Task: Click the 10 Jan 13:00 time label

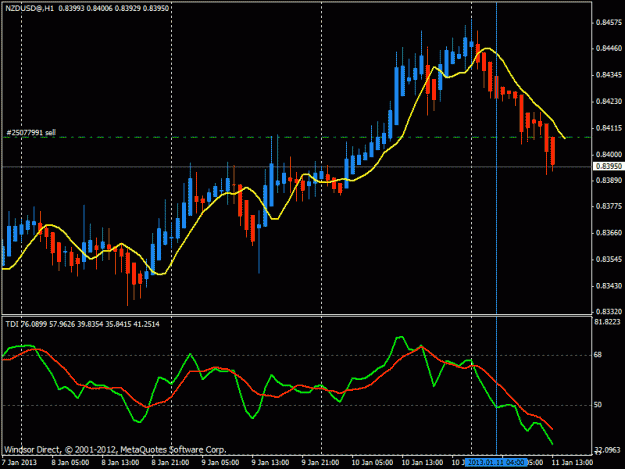Action: point(422,462)
